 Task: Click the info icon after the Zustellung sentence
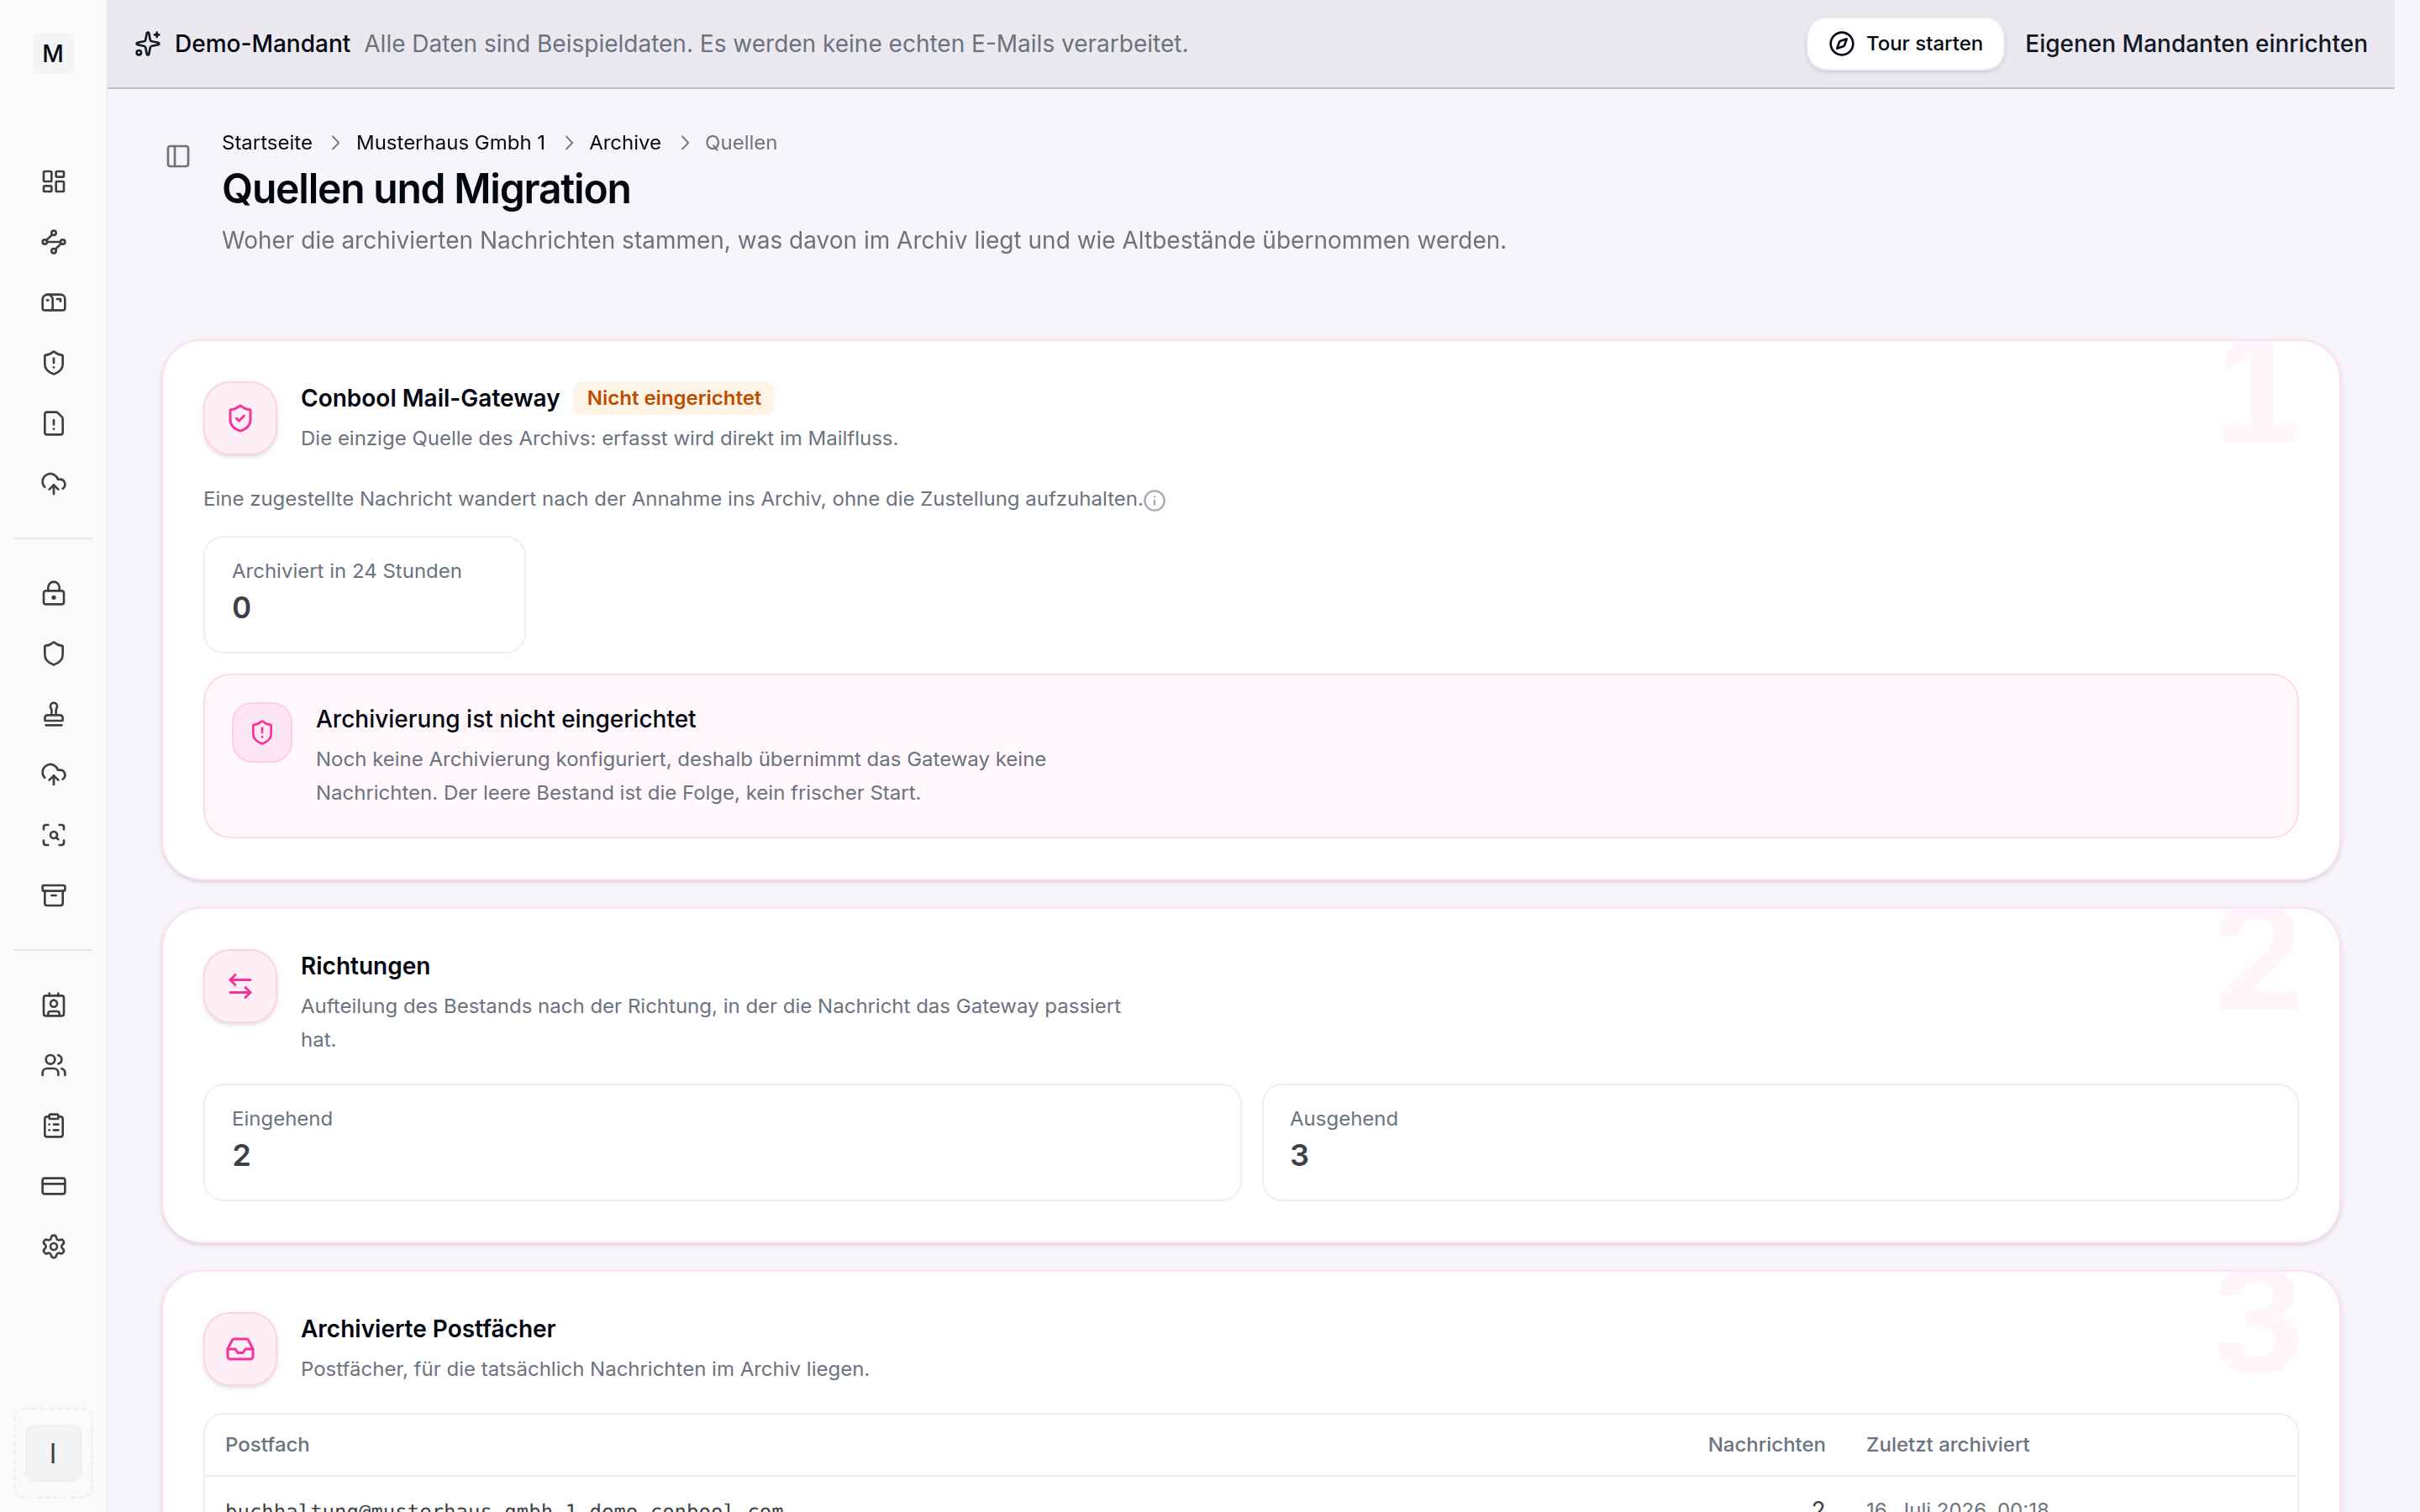click(x=1154, y=500)
